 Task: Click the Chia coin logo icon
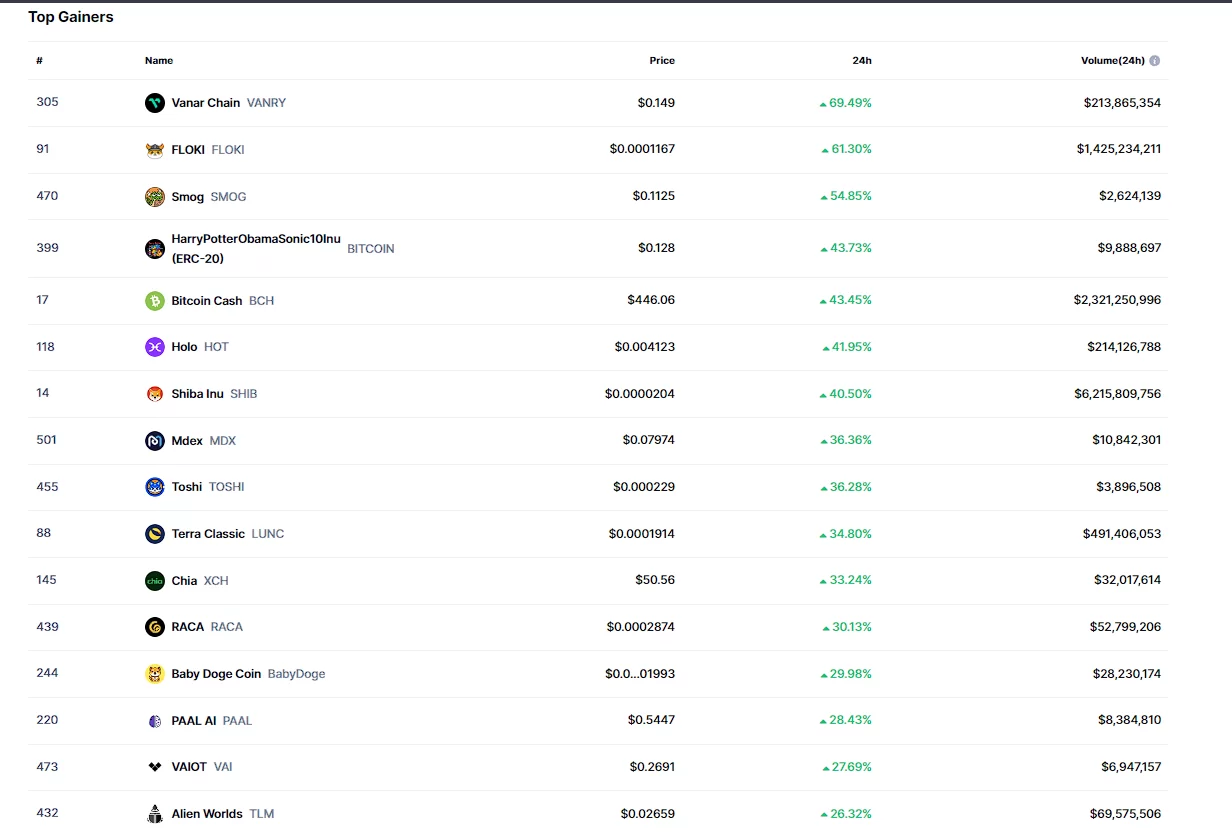pyautogui.click(x=155, y=581)
